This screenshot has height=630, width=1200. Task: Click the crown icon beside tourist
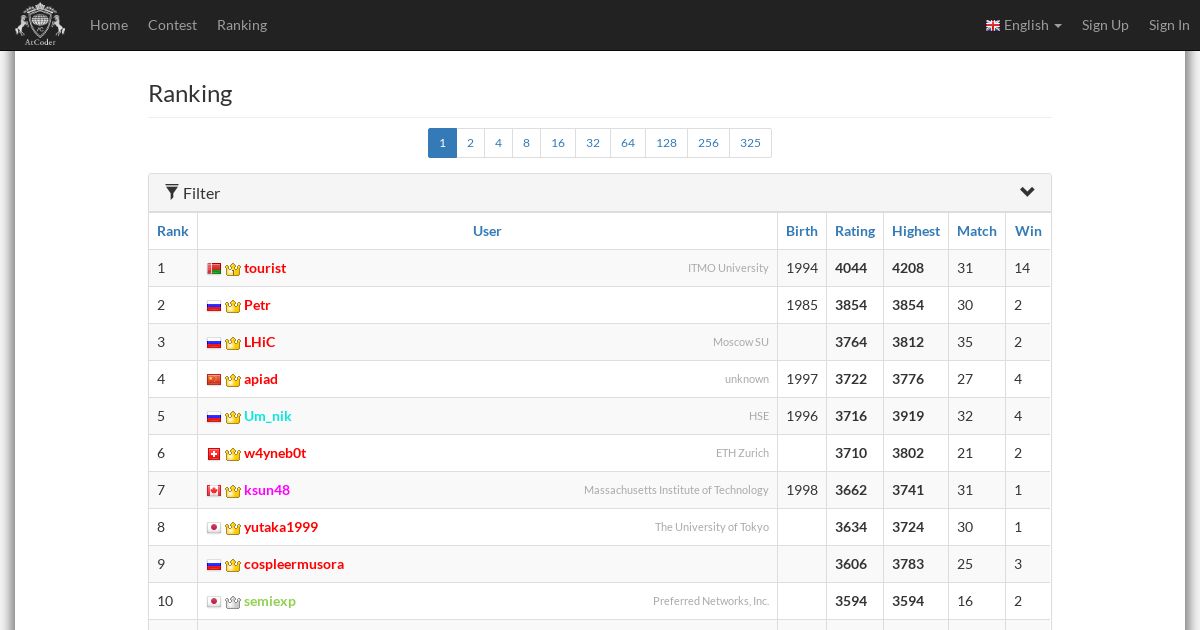(233, 269)
